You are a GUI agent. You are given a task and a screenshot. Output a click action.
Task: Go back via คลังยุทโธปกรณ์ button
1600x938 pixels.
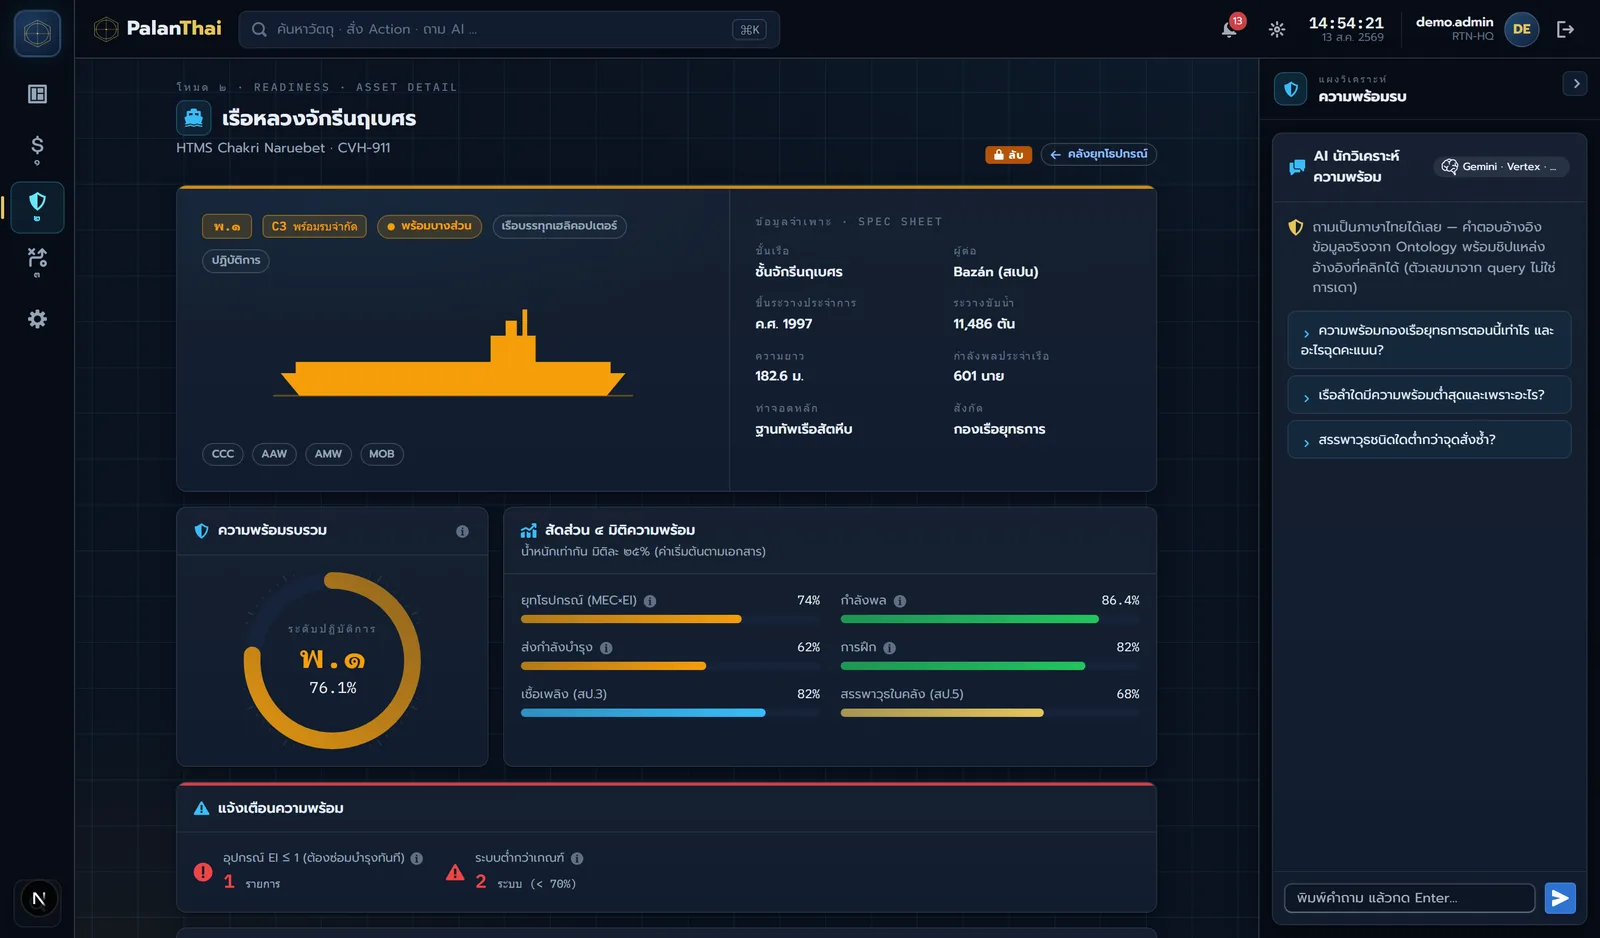tap(1099, 154)
